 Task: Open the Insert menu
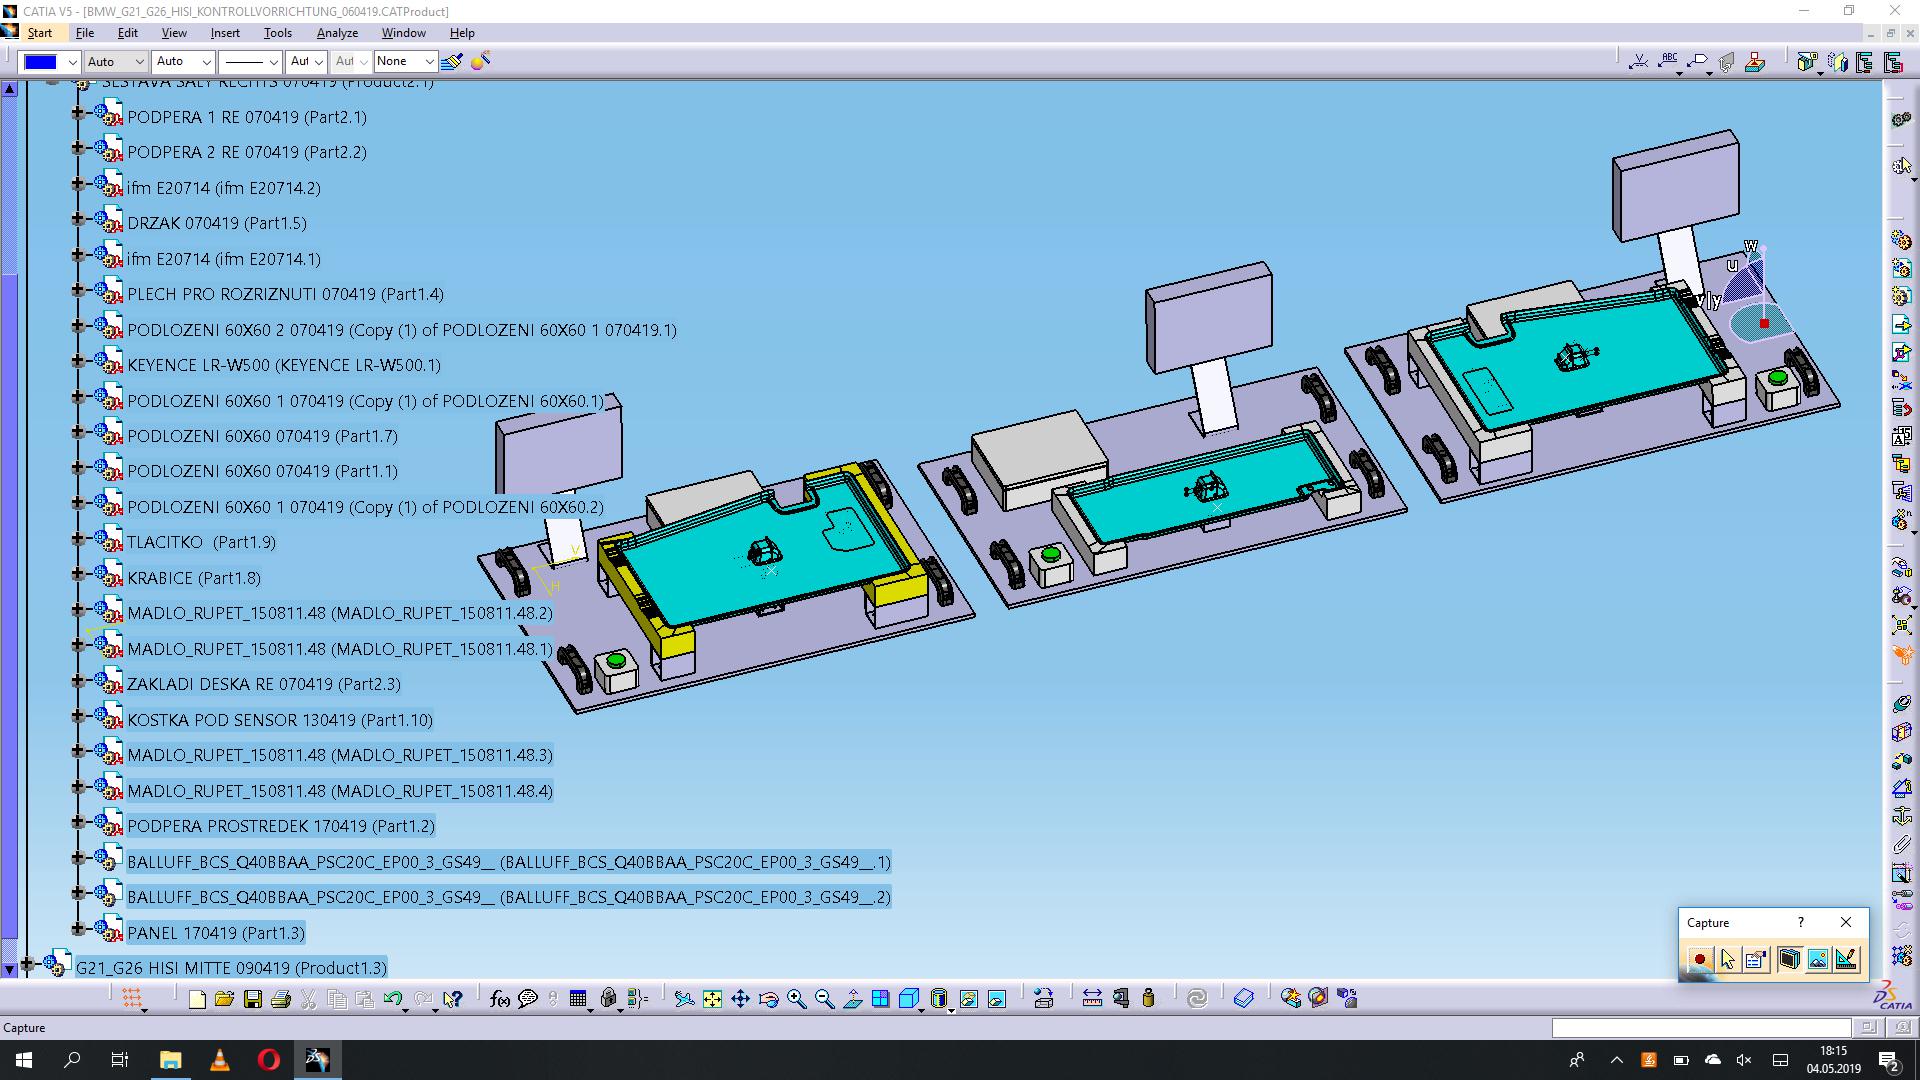pyautogui.click(x=225, y=33)
